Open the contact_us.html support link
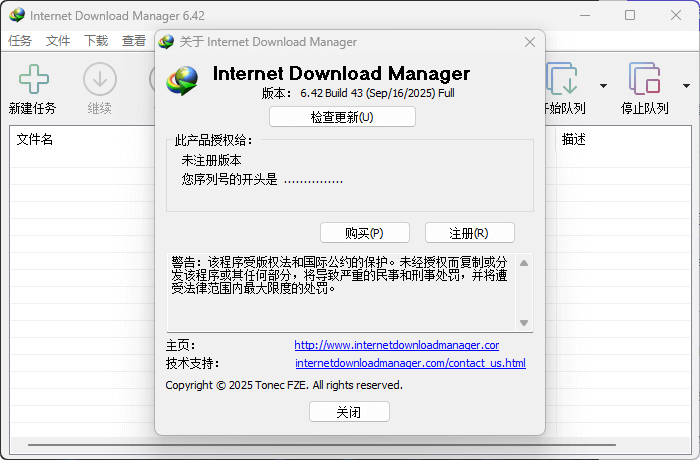 click(x=410, y=363)
